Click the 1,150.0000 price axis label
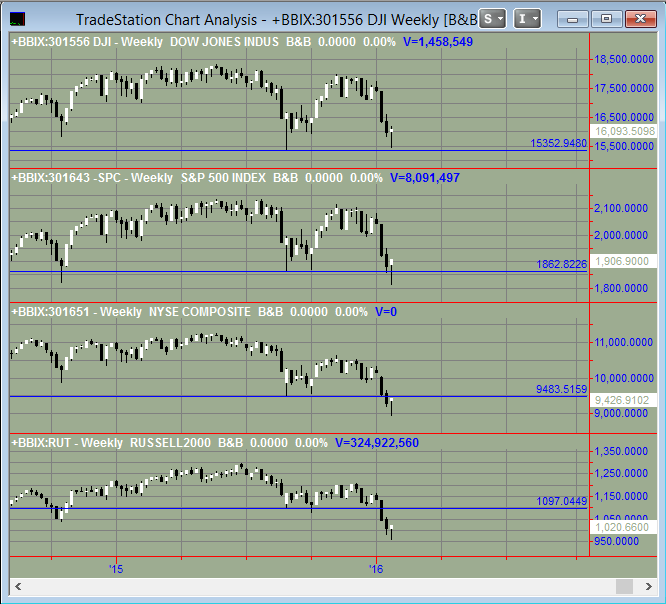This screenshot has width=666, height=604. pyautogui.click(x=621, y=496)
